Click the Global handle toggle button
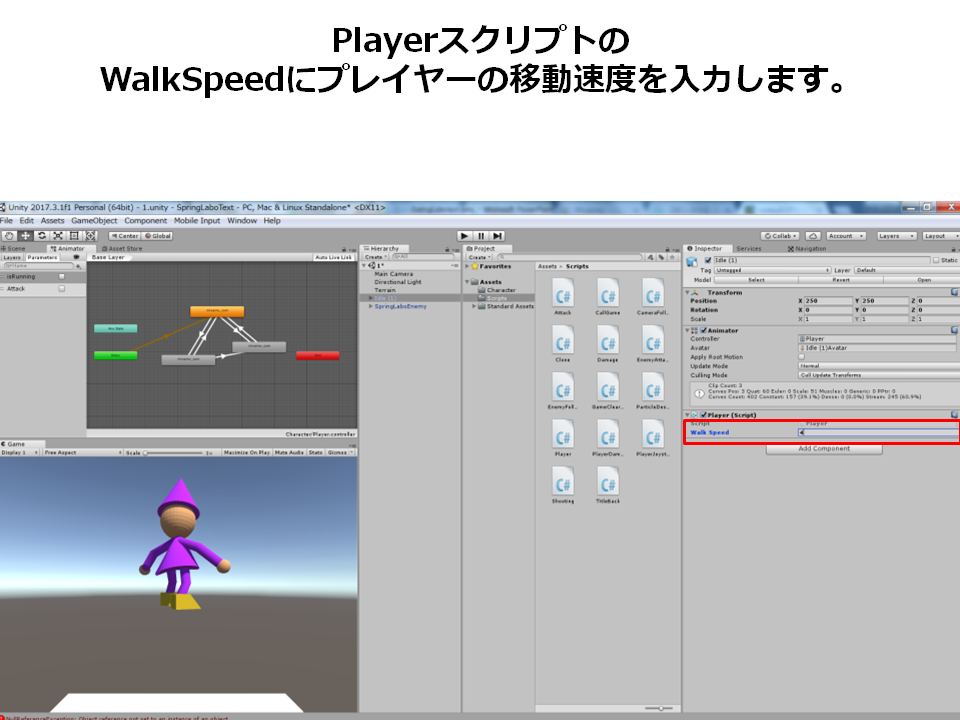 tap(158, 236)
